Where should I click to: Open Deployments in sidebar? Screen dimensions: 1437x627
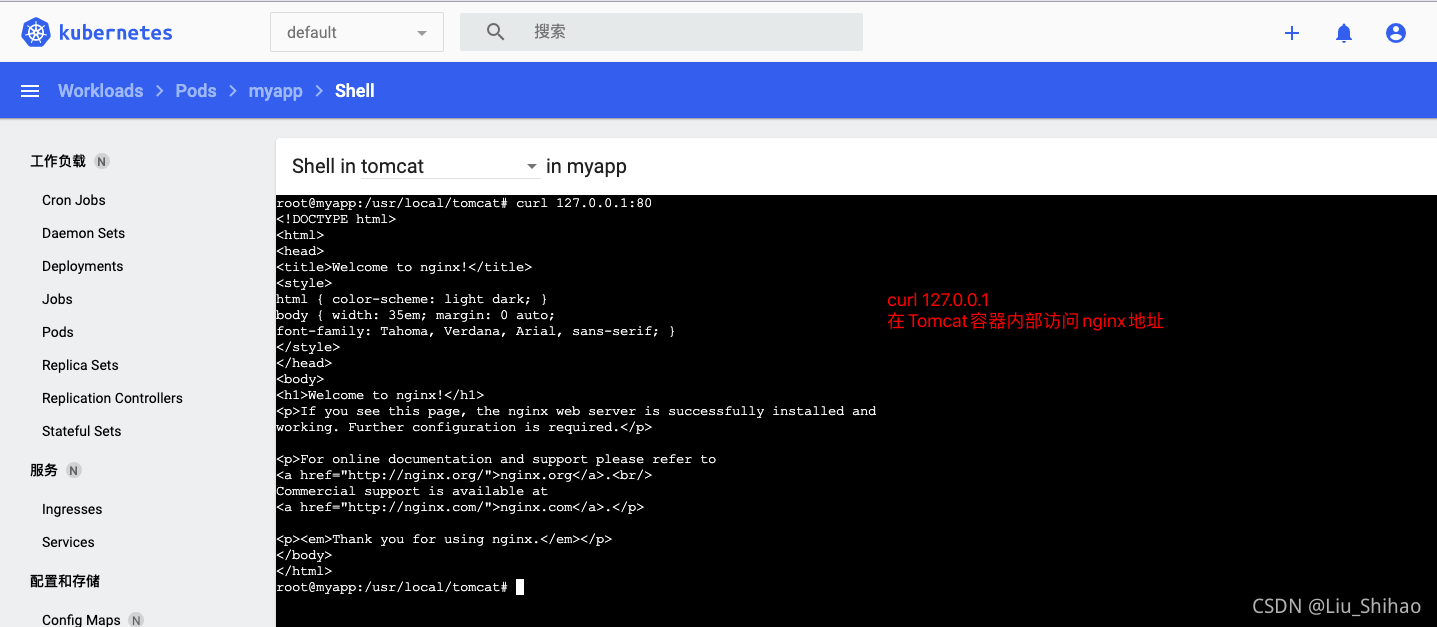coord(83,266)
